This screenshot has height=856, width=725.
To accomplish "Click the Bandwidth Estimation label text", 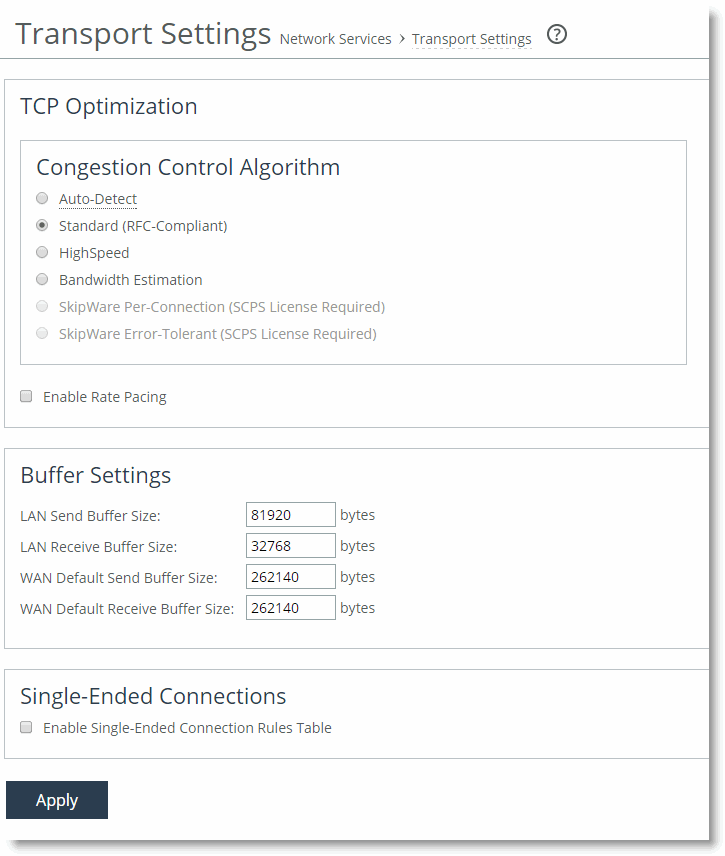I will click(x=130, y=280).
